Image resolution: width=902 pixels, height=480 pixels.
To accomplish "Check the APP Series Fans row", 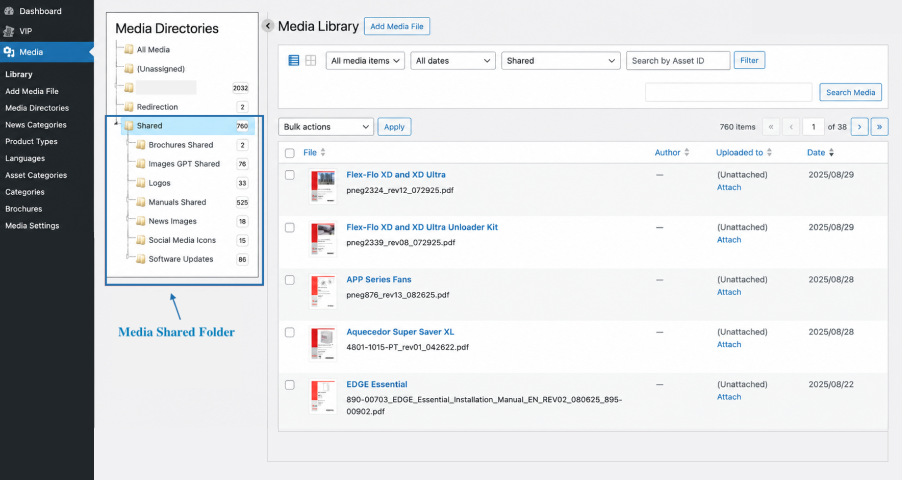I will point(290,280).
